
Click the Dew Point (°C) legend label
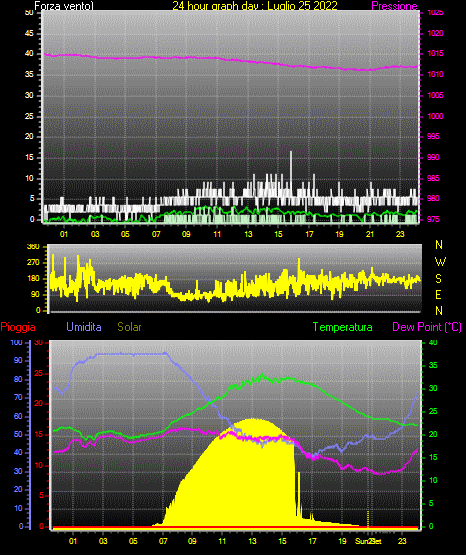427,327
